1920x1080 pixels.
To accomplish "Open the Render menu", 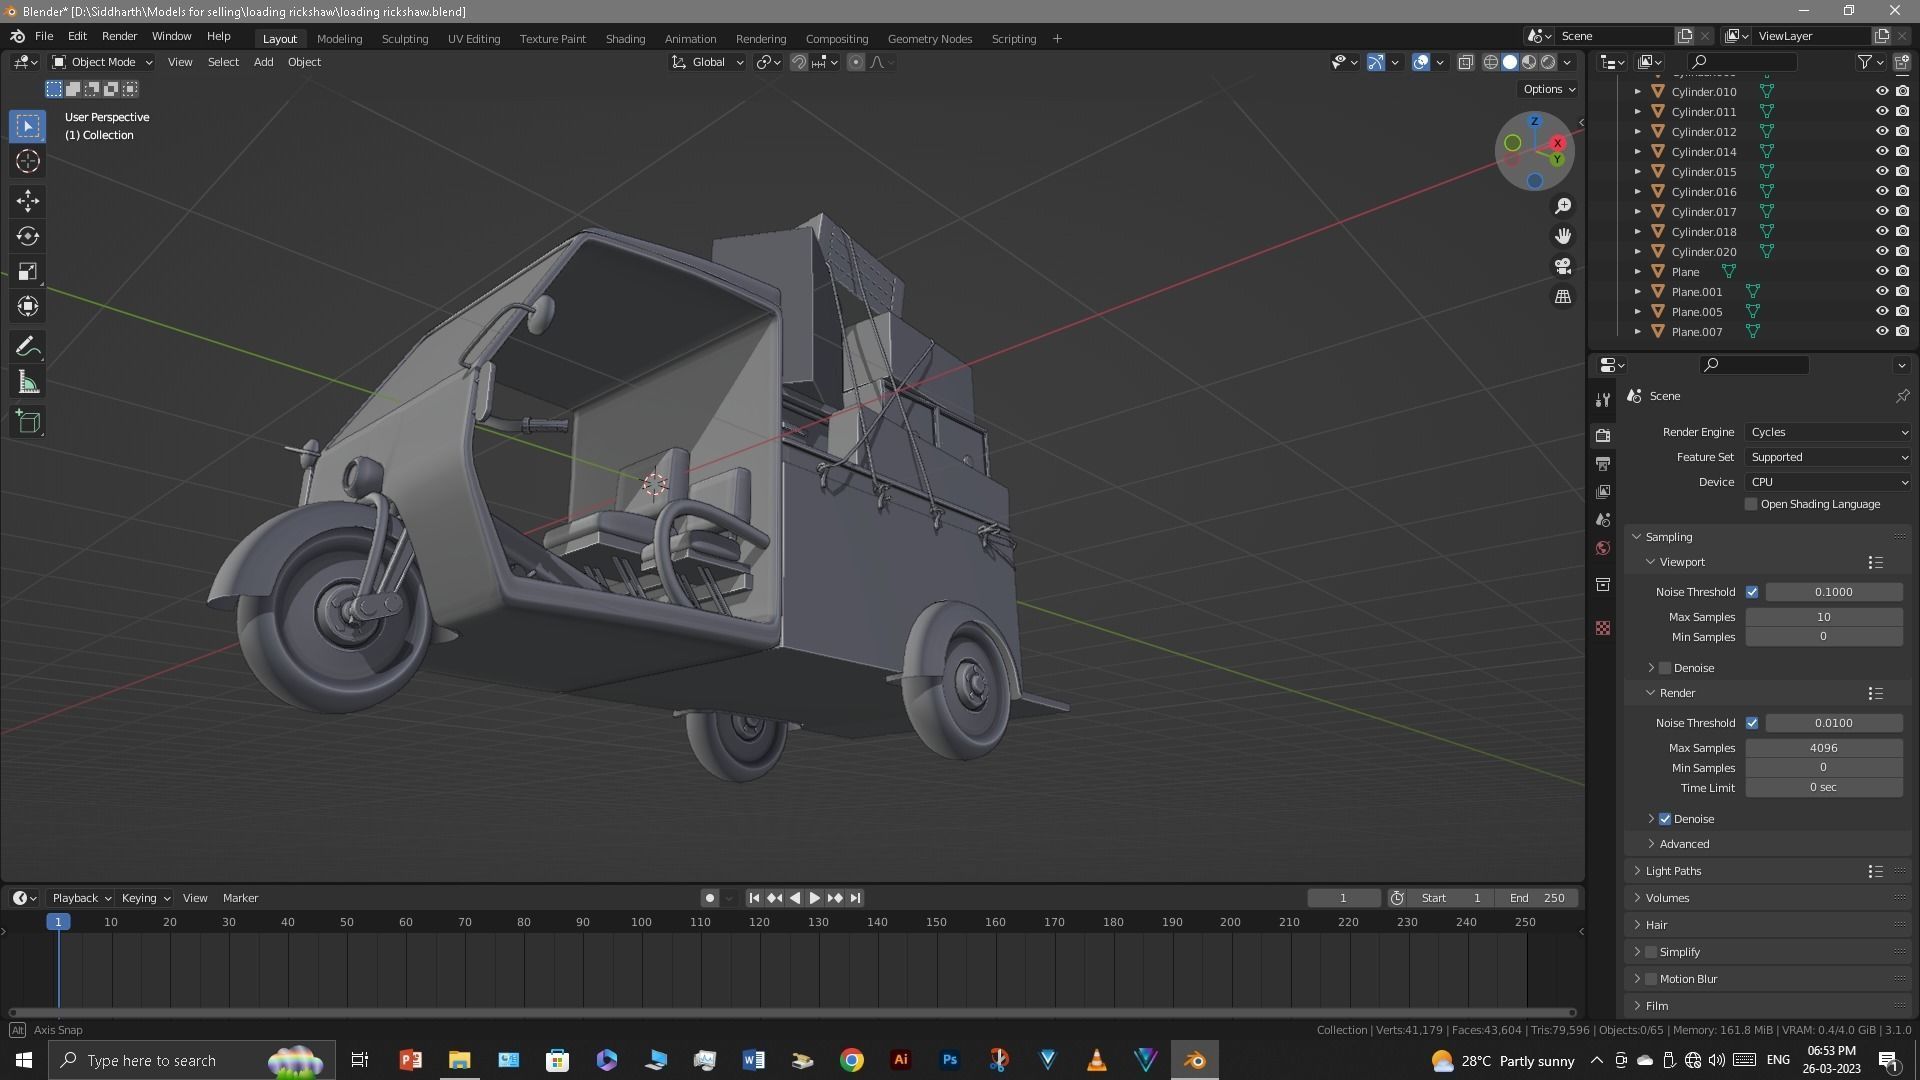I will 119,36.
